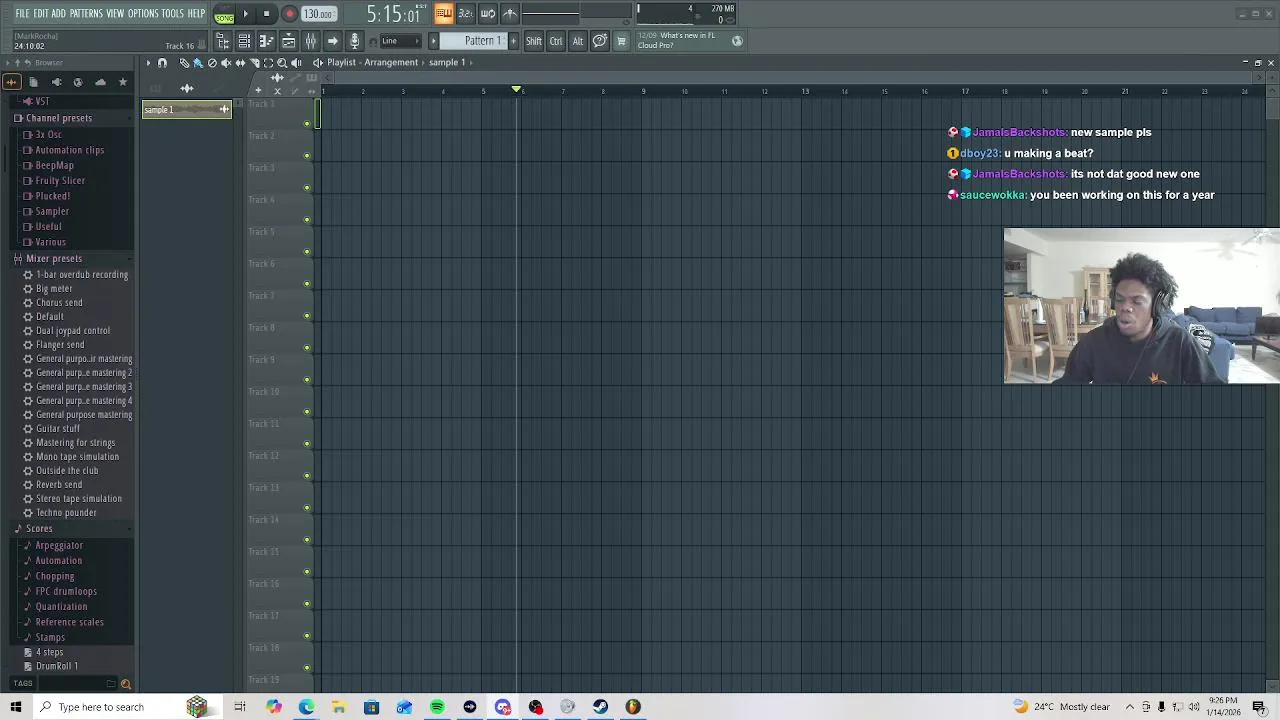Mute Track 5 with green dot
The image size is (1280, 720).
coord(307,252)
